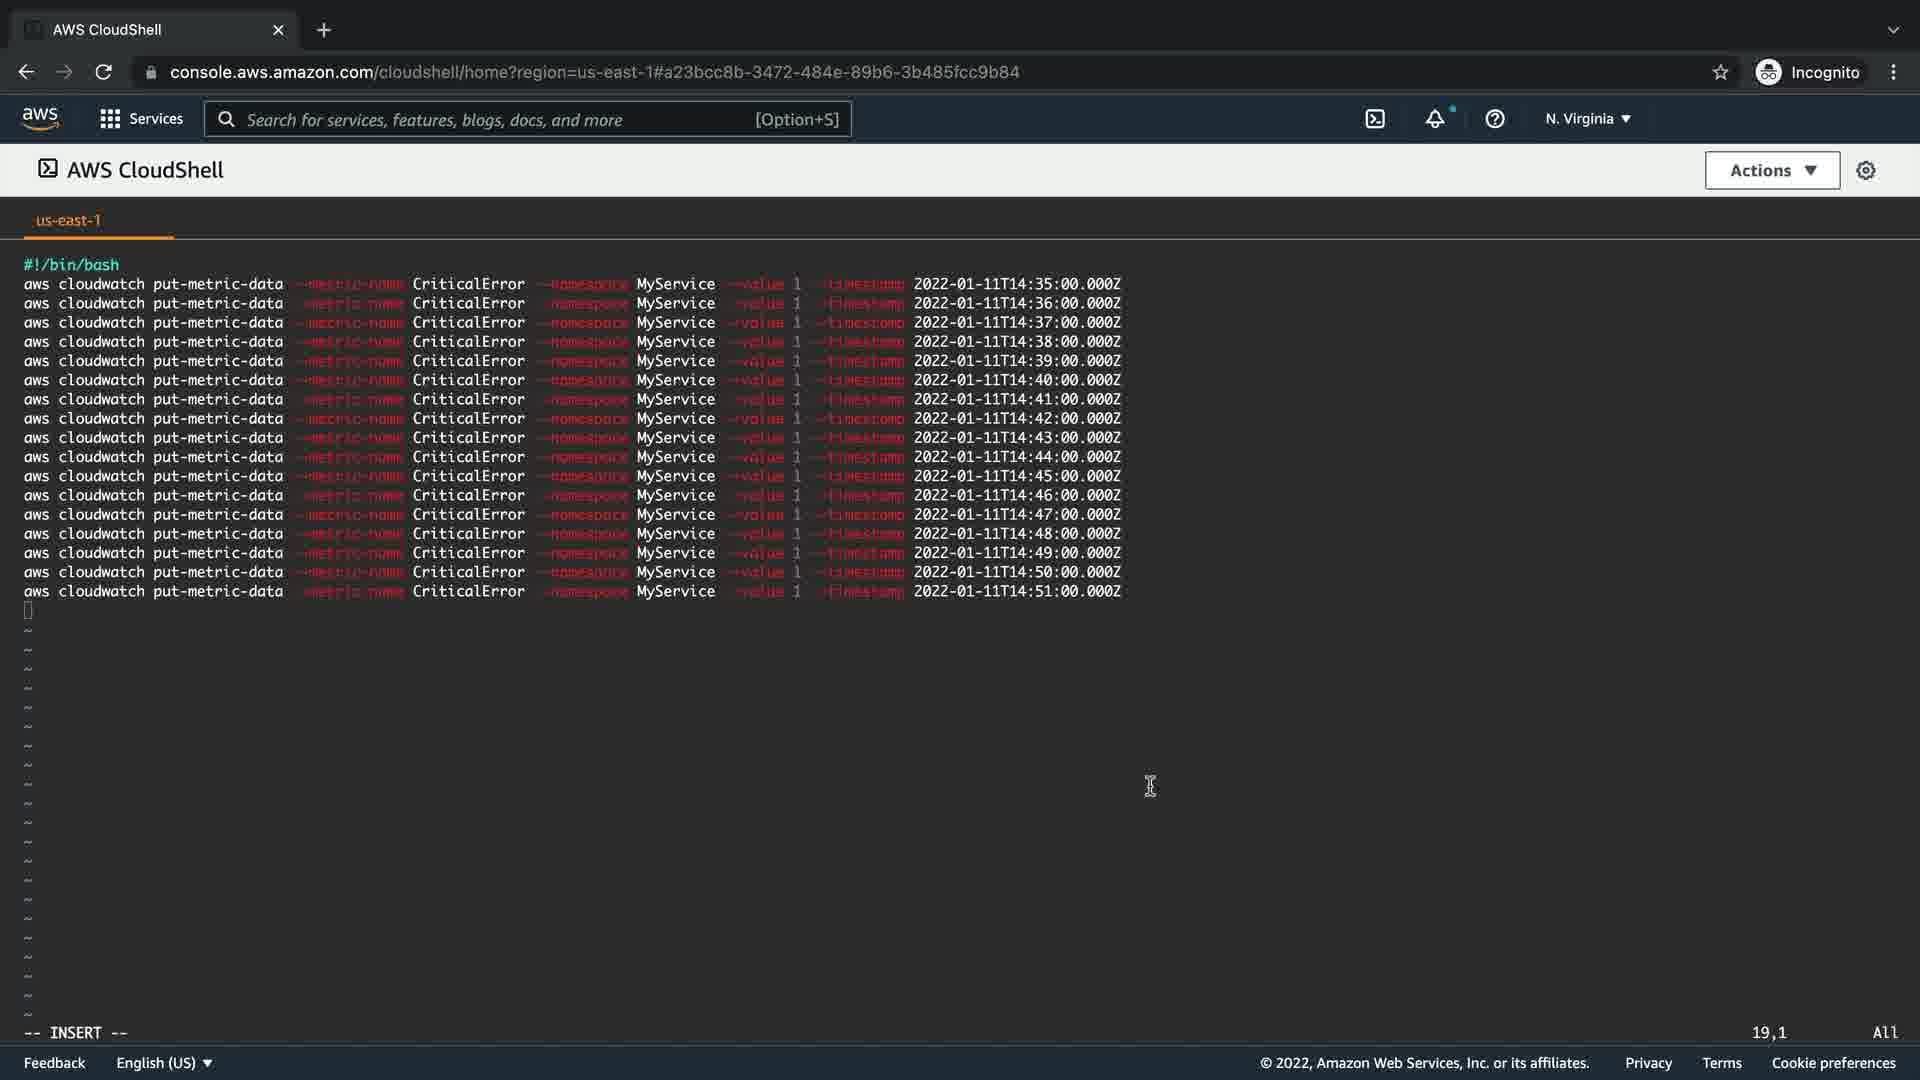1920x1080 pixels.
Task: Open the English (US) language selector
Action: pyautogui.click(x=164, y=1063)
